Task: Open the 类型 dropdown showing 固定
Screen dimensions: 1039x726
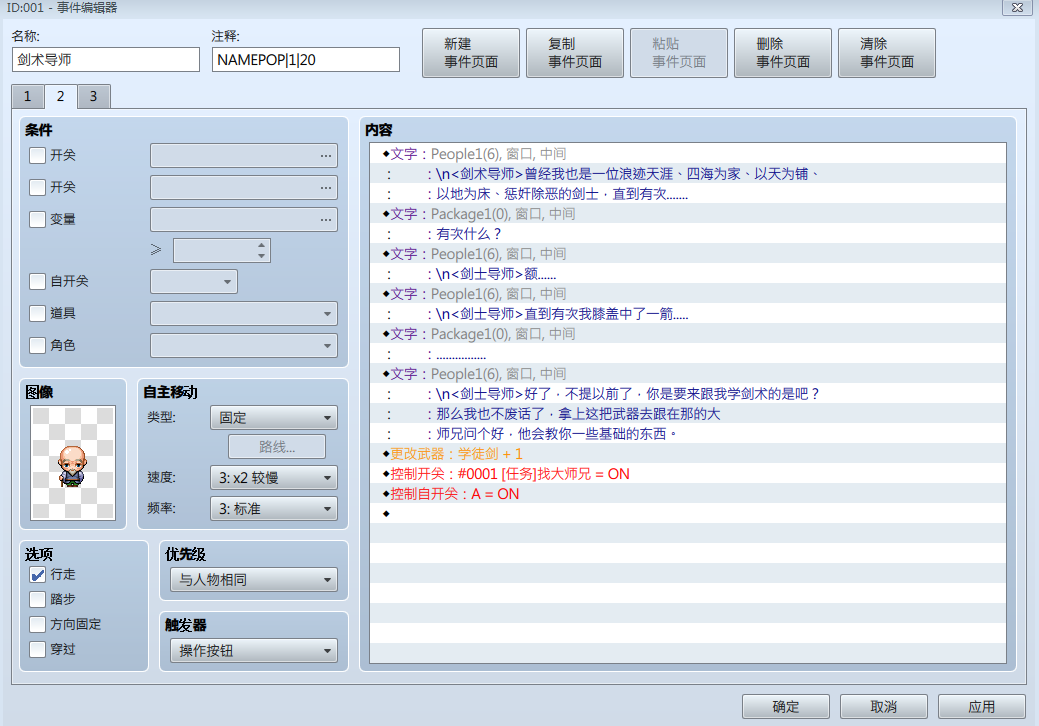Action: [x=274, y=418]
